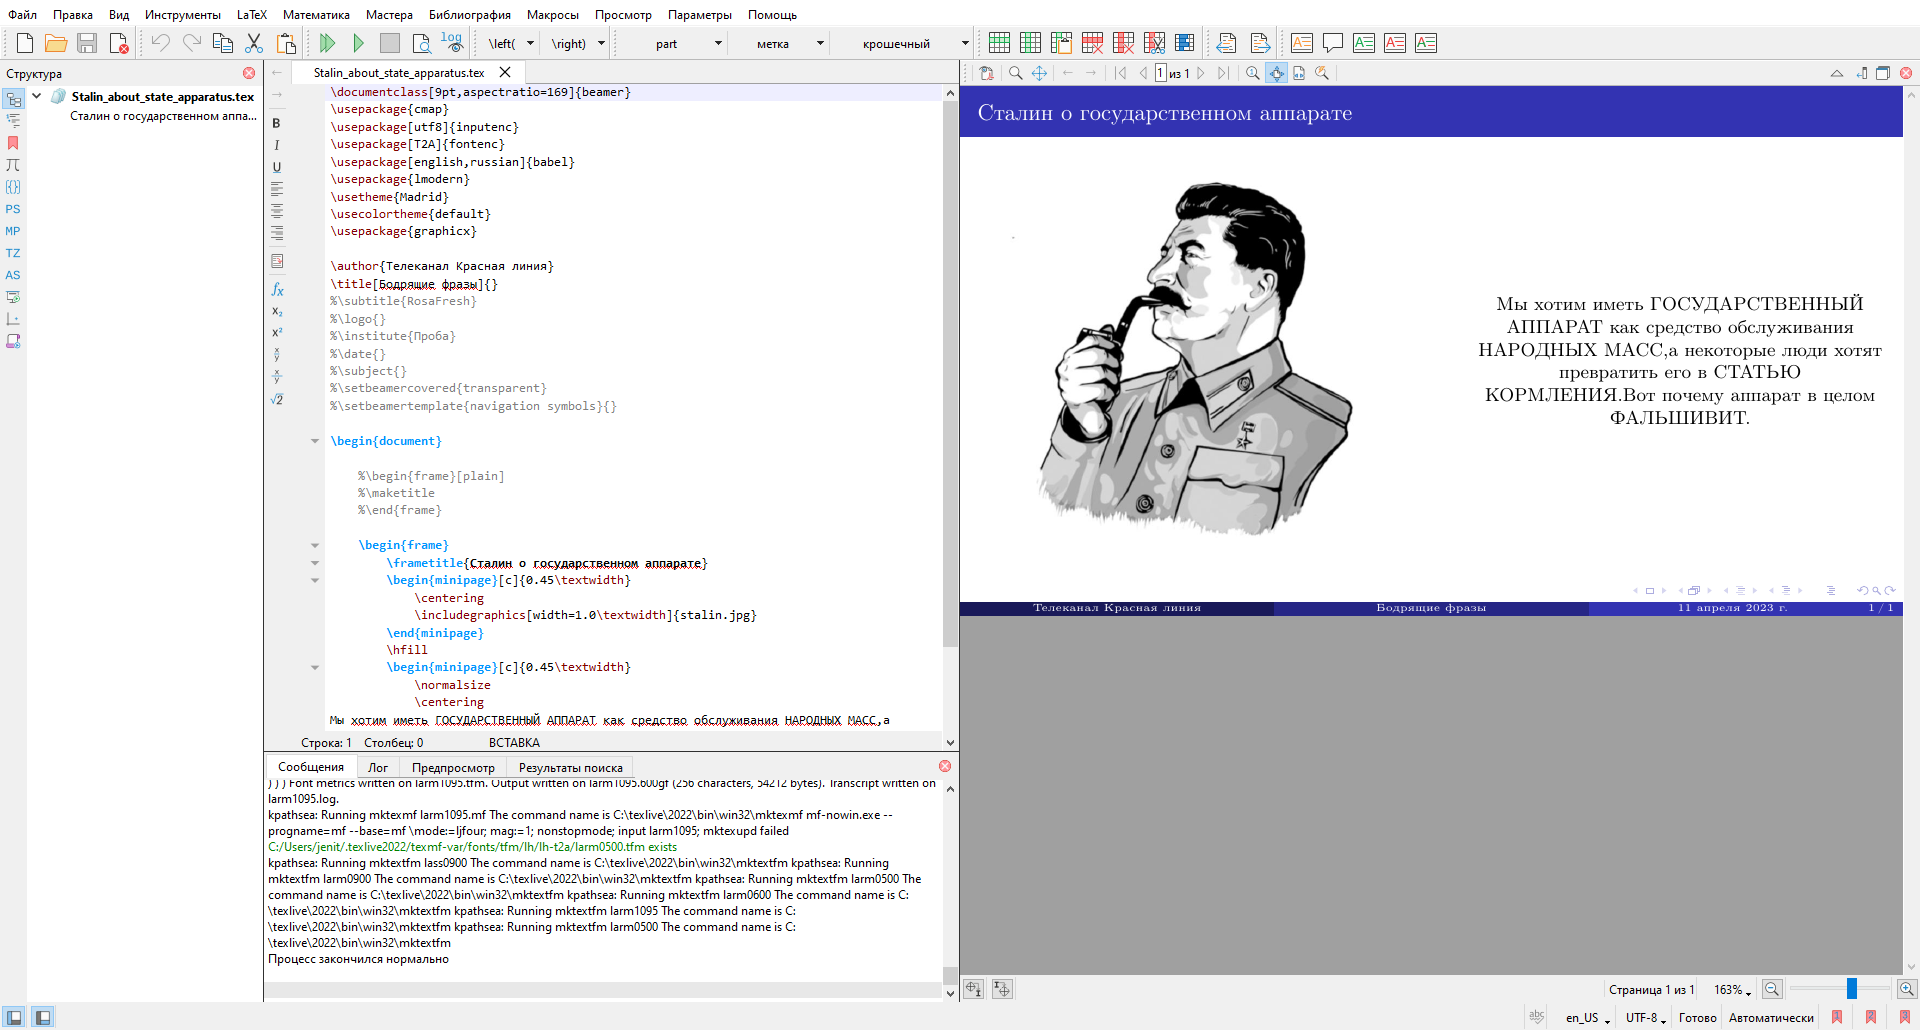Build and view using the double green arrow

(x=327, y=43)
